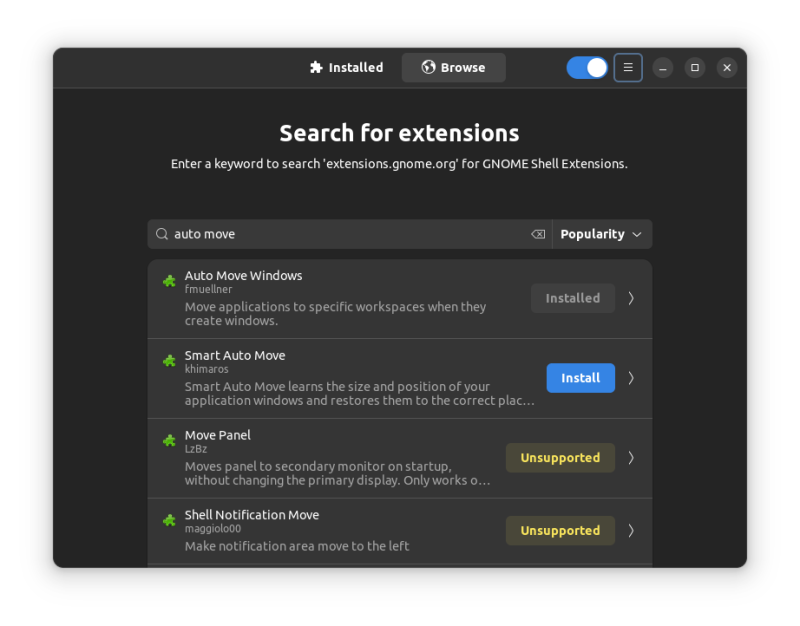Click author name 'LzBz'
Viewport: 800px width, 626px height.
pyautogui.click(x=195, y=449)
